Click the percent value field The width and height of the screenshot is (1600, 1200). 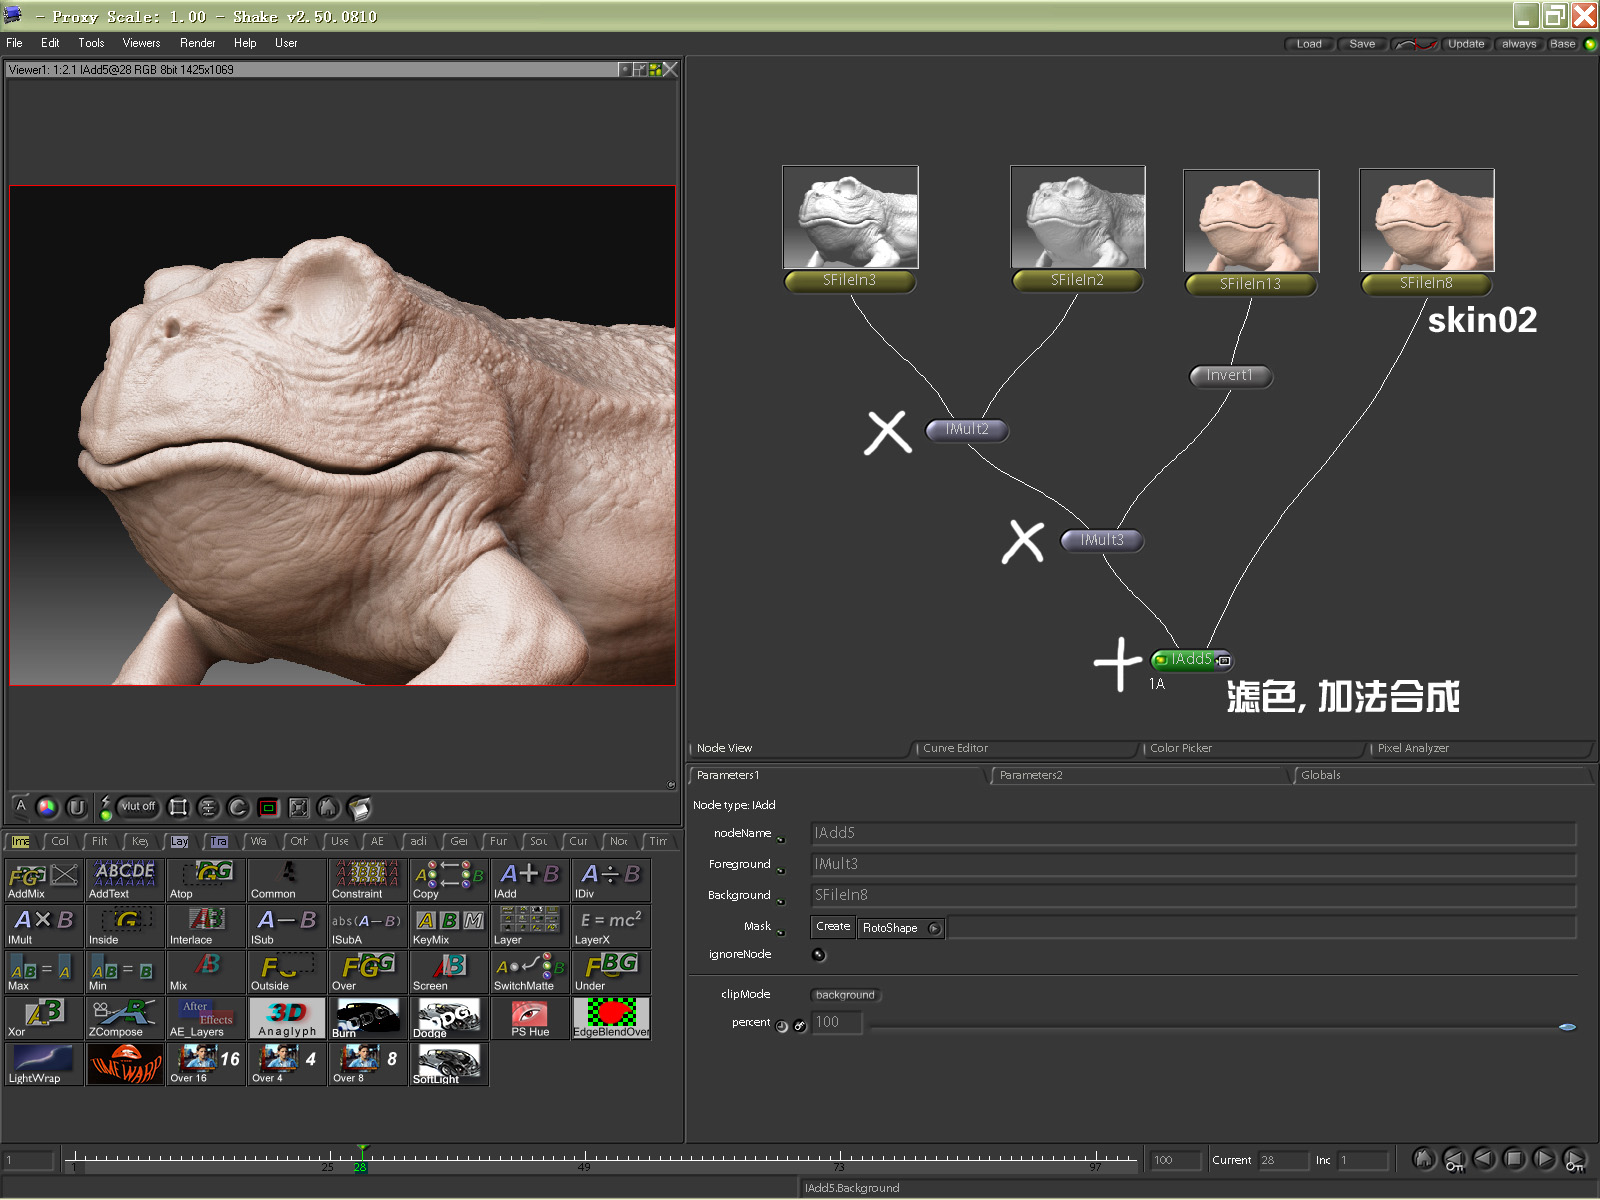click(x=837, y=1022)
